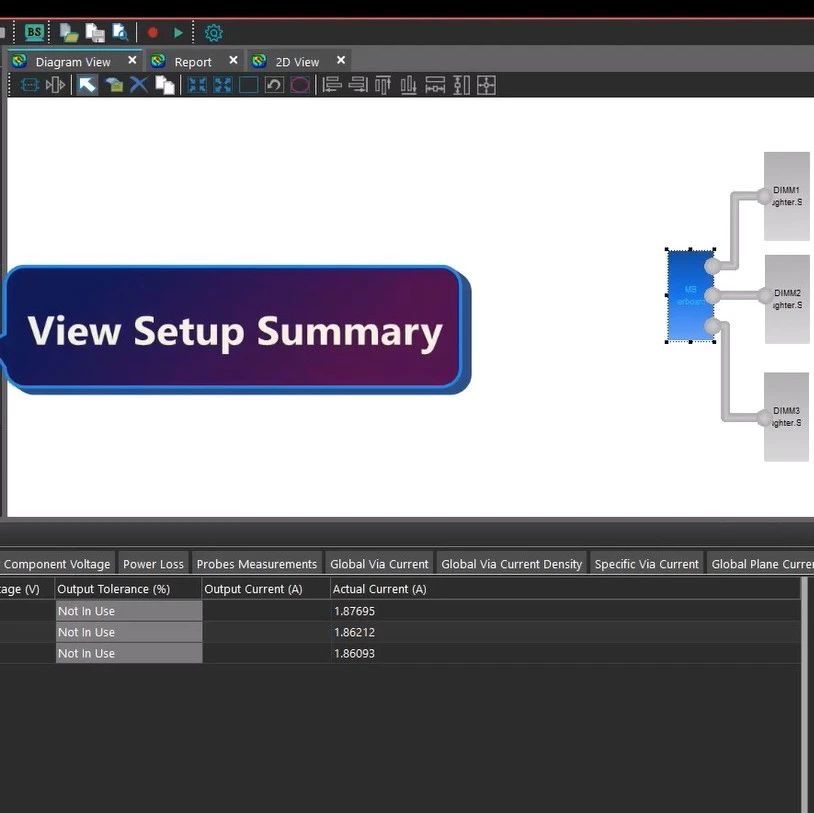Click the align left icon

(332, 85)
